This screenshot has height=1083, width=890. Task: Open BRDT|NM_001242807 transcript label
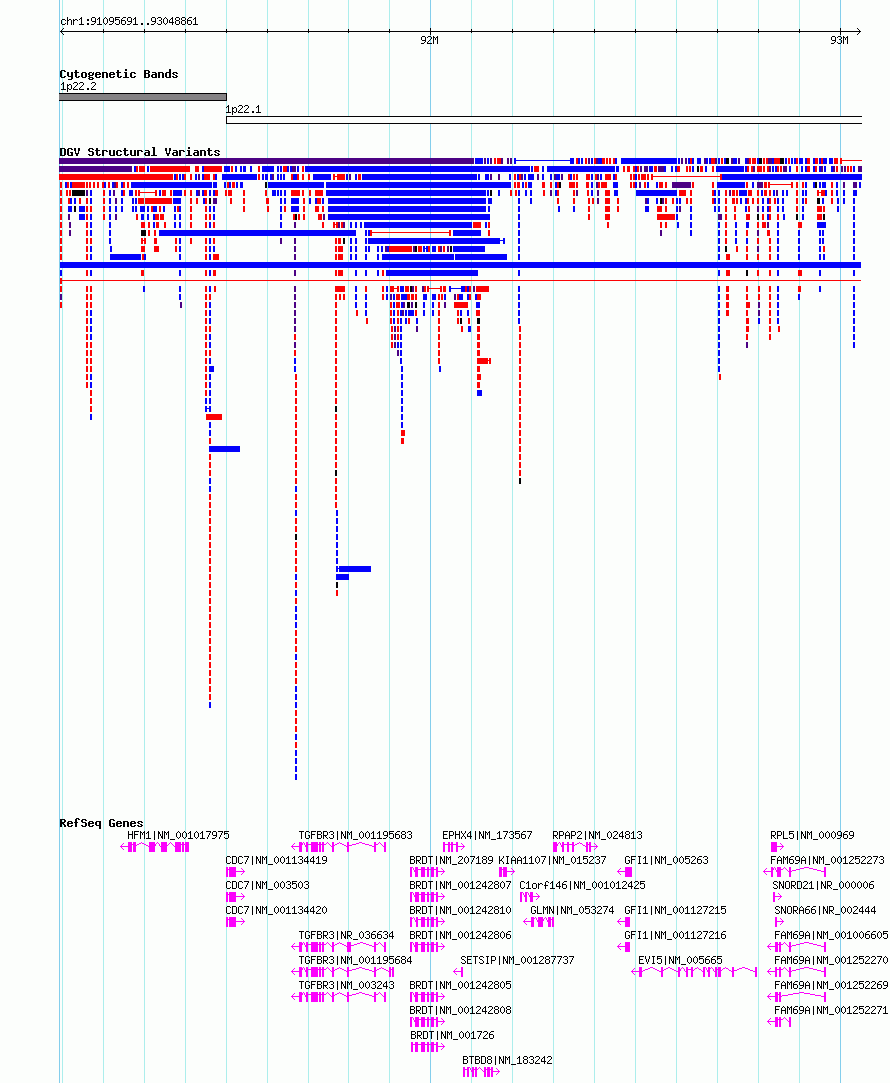(461, 885)
